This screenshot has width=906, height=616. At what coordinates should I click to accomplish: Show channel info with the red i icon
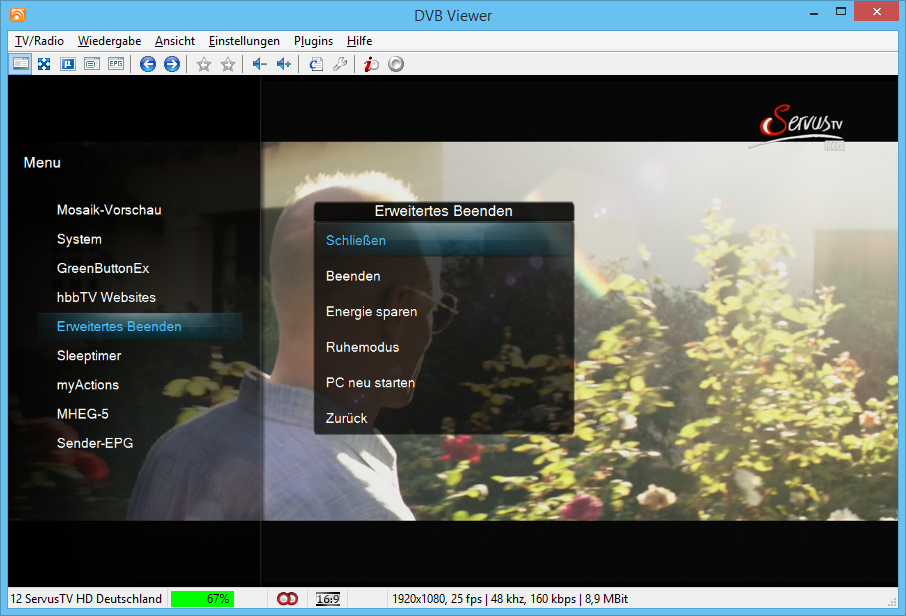(x=371, y=64)
